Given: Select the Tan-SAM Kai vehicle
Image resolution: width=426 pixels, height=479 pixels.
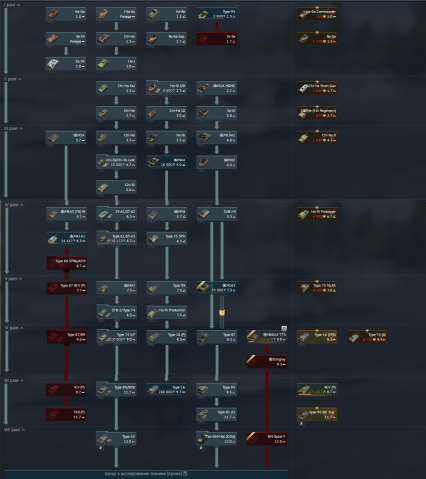Looking at the screenshot, I should pos(217,439).
